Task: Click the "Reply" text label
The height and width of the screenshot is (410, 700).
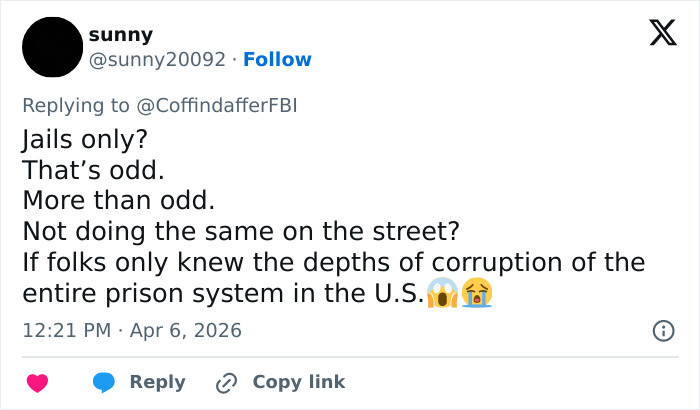Action: 158,382
